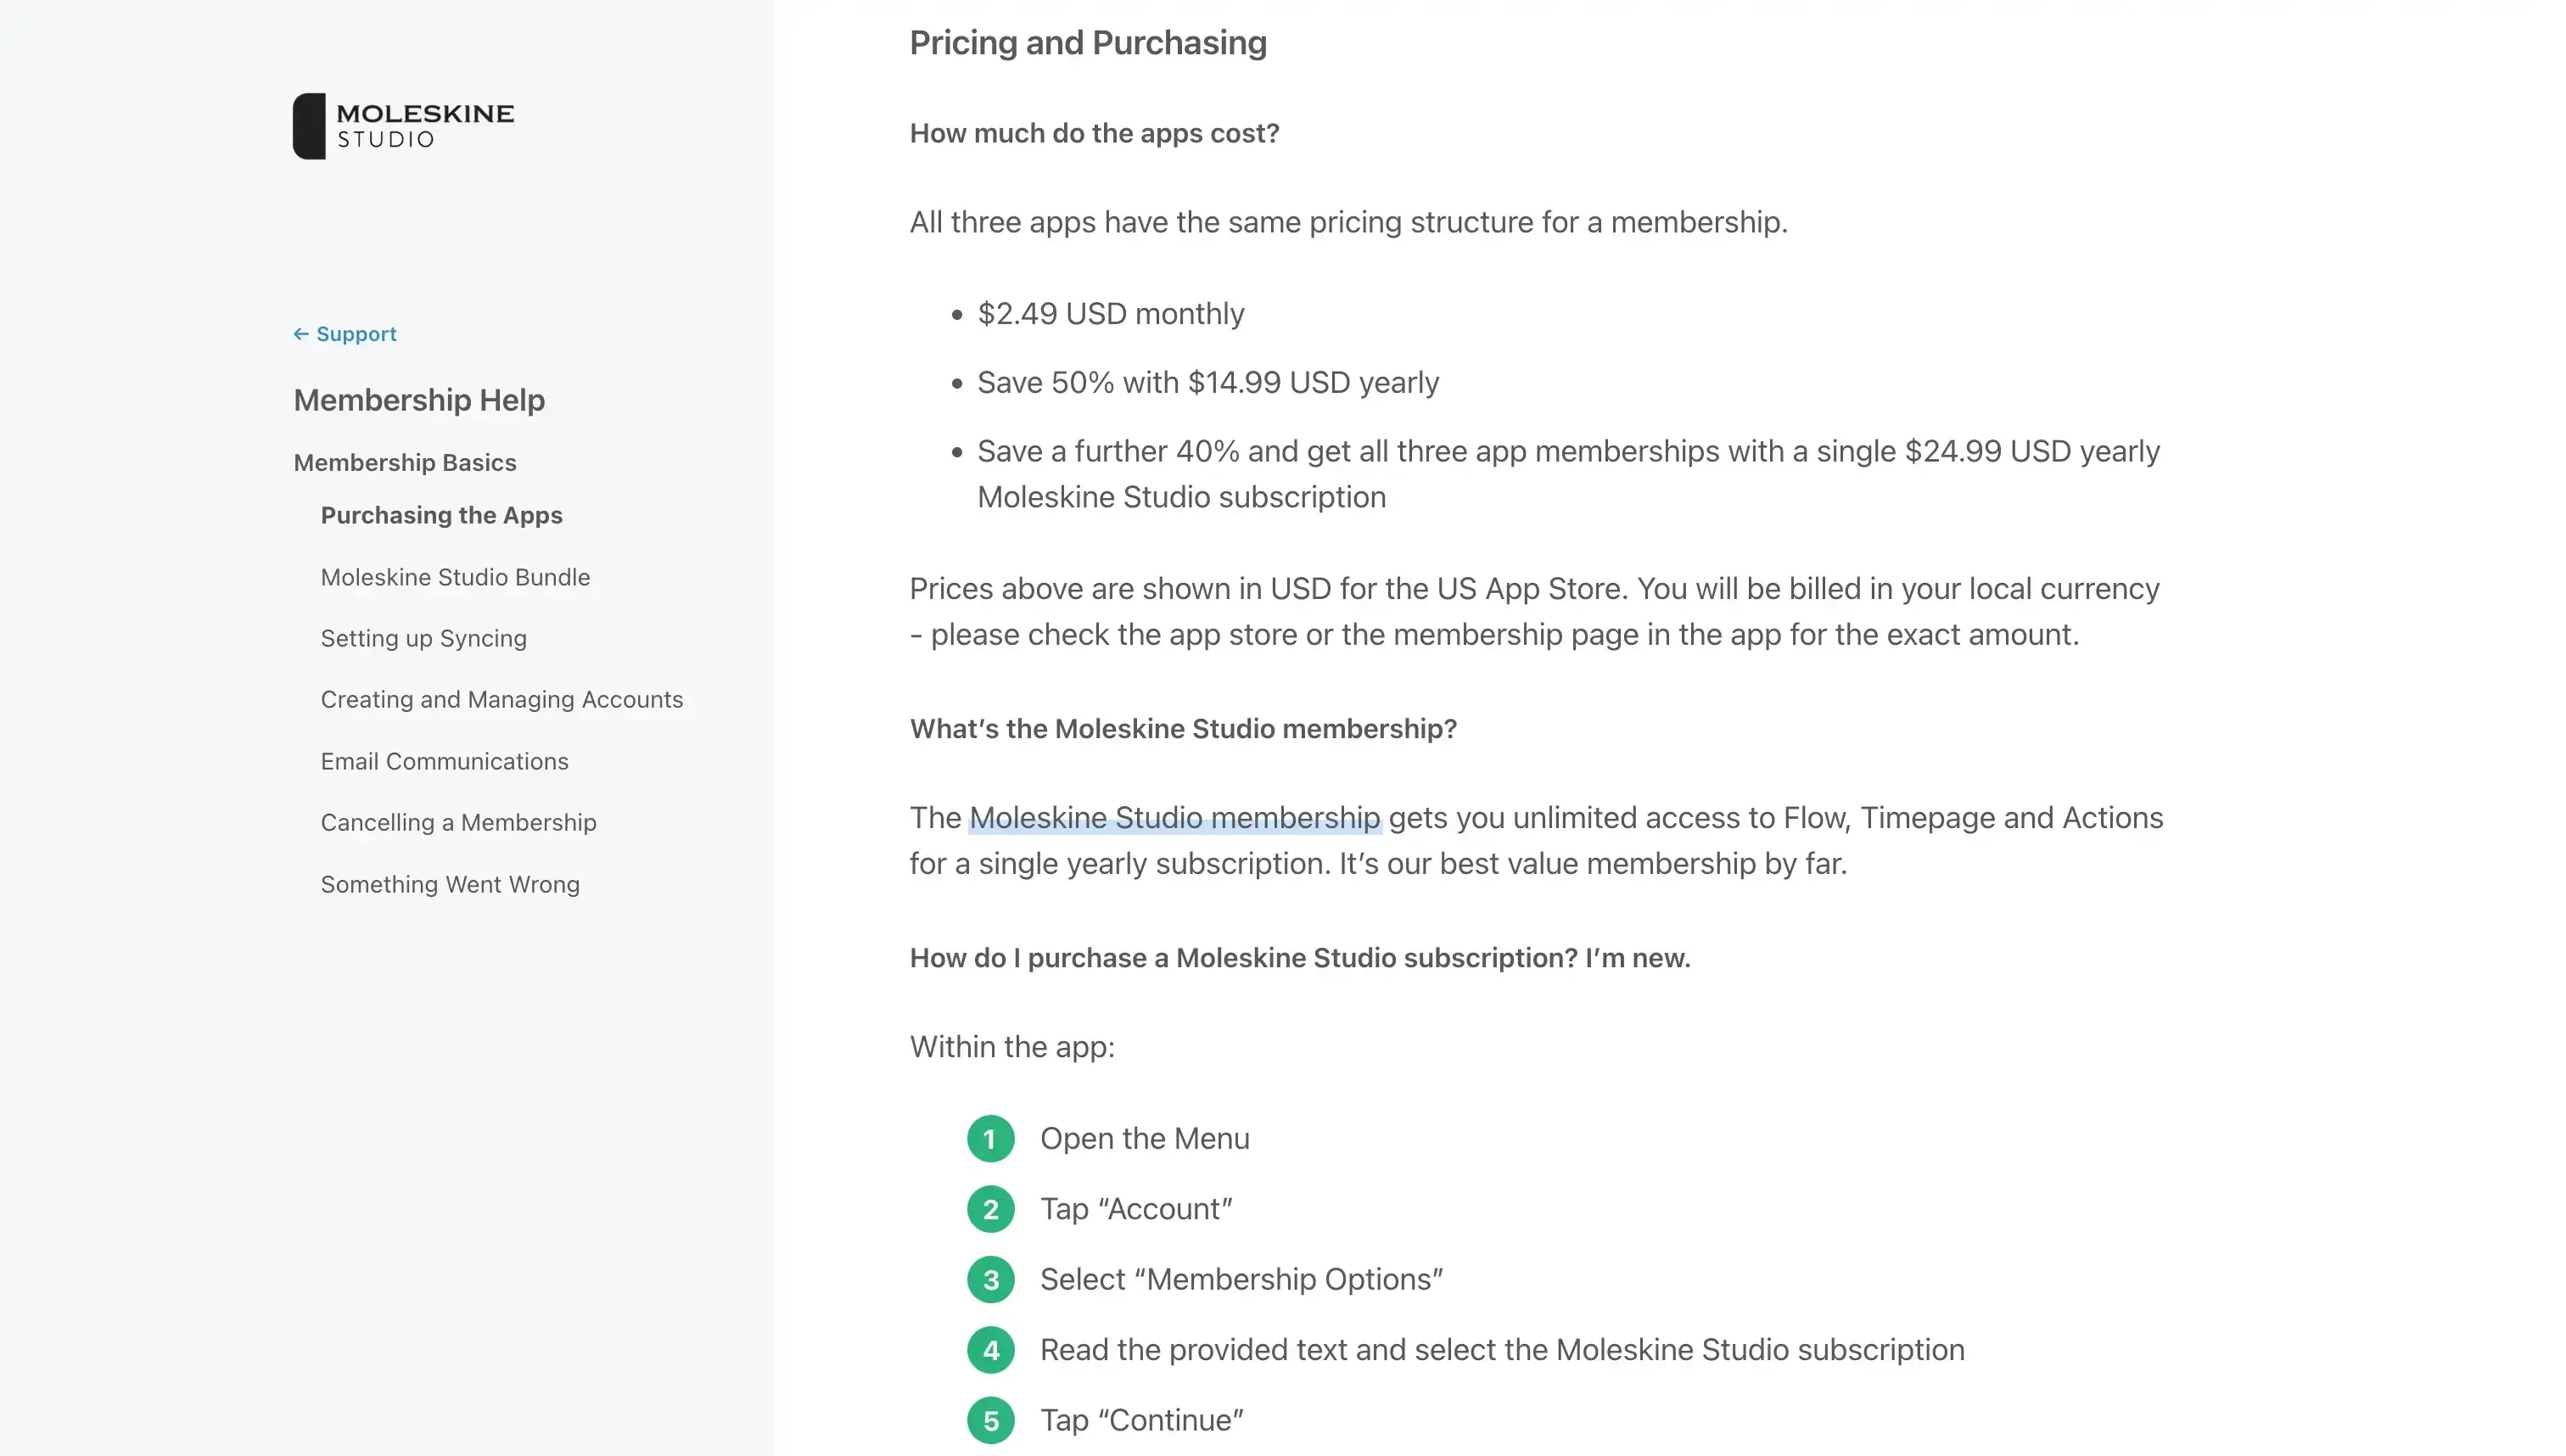Image resolution: width=2566 pixels, height=1456 pixels.
Task: Open the Moleskine Studio Bundle section
Action: pyautogui.click(x=455, y=577)
